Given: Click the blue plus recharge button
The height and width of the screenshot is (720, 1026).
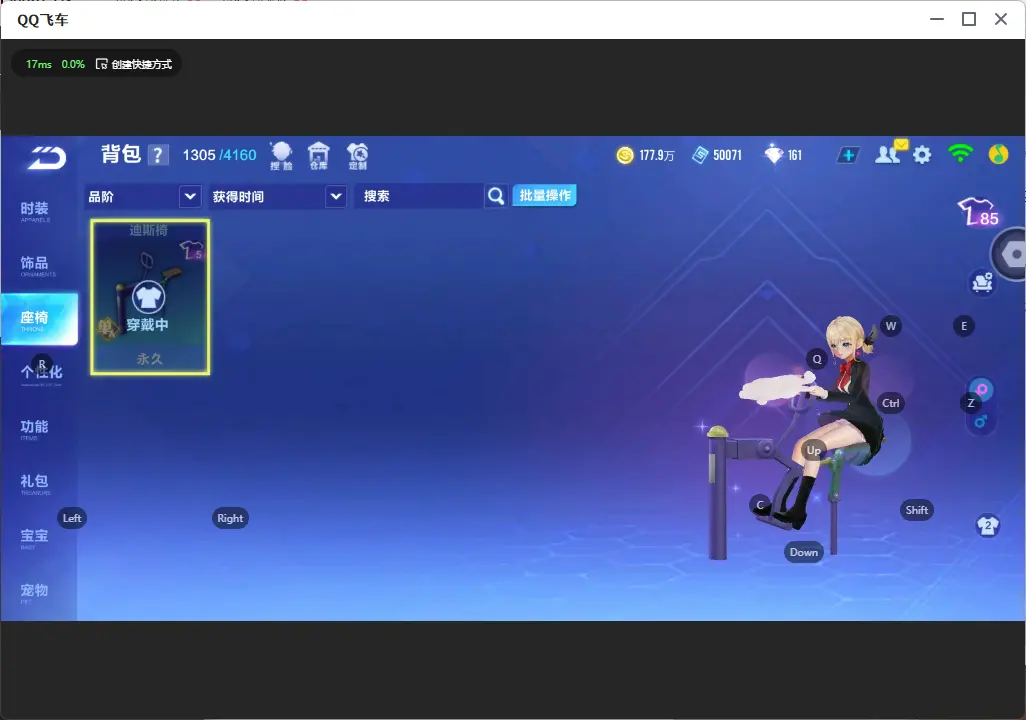Looking at the screenshot, I should pyautogui.click(x=848, y=155).
